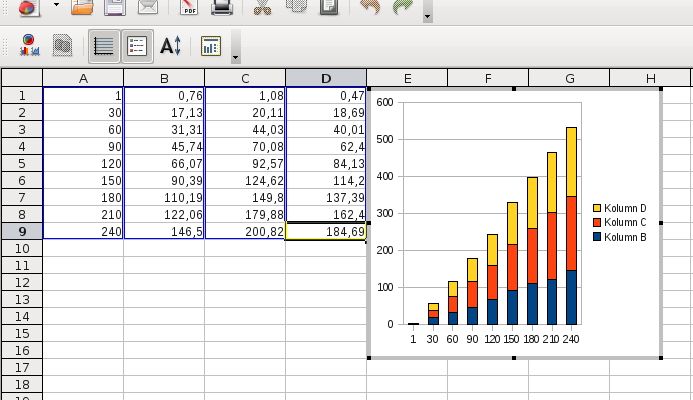Click the orange Undo arrow
This screenshot has width=693, height=400.
click(x=370, y=7)
